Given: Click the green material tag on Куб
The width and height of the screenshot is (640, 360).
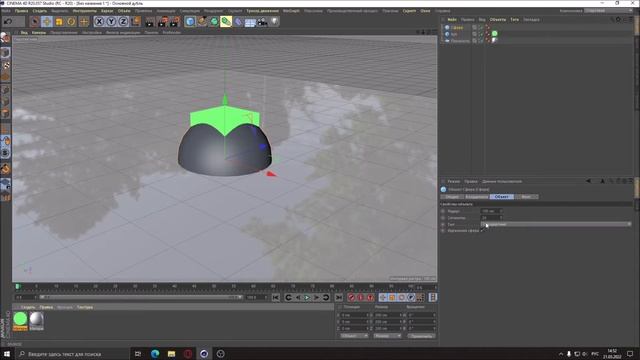Looking at the screenshot, I should coord(495,33).
